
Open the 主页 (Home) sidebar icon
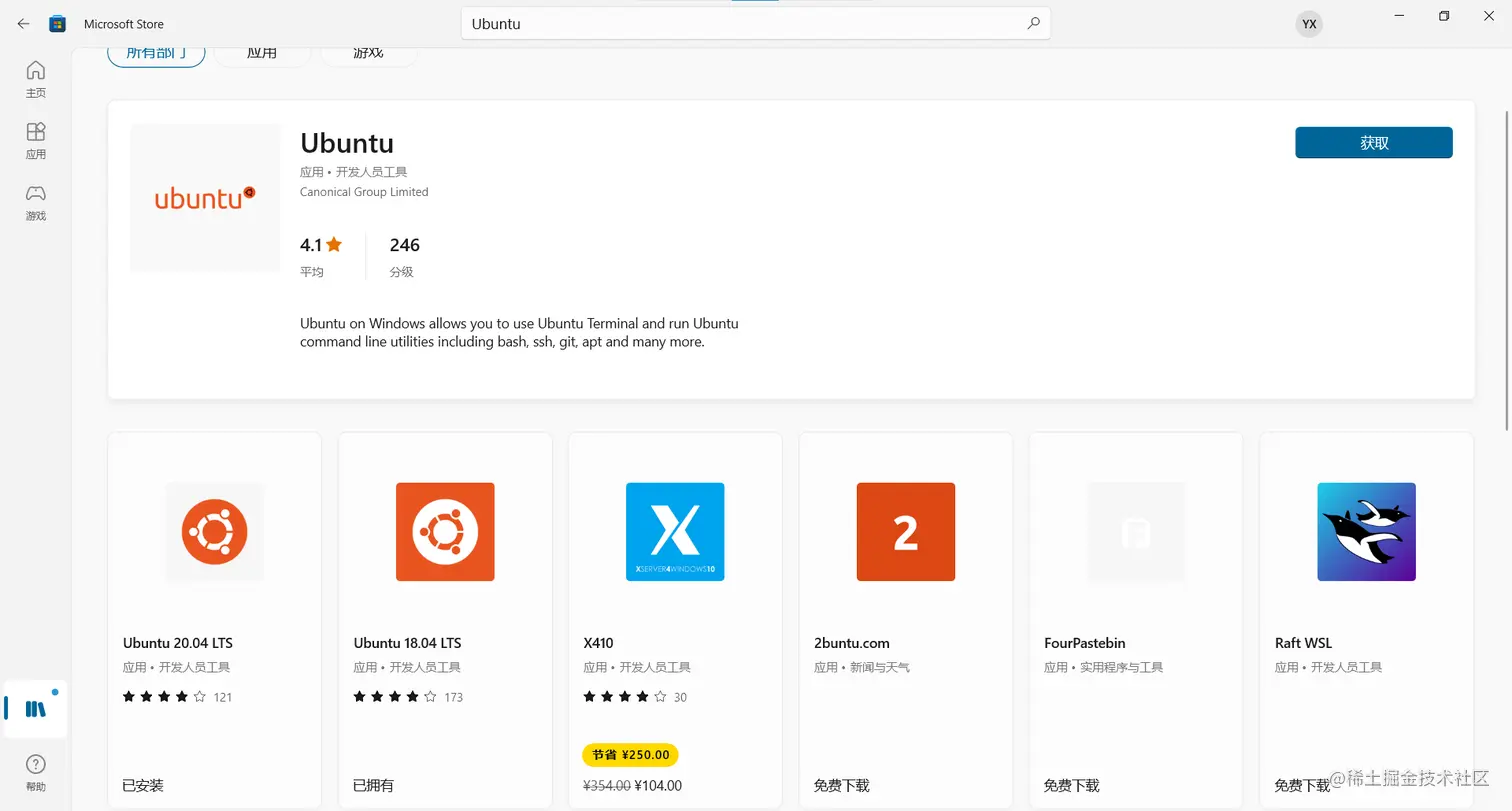click(x=35, y=77)
